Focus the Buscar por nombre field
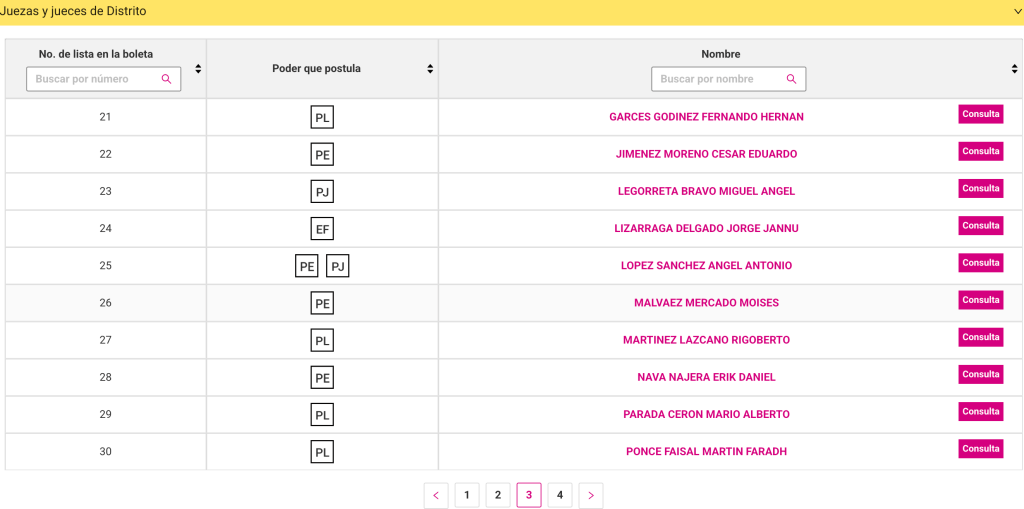 coord(718,79)
